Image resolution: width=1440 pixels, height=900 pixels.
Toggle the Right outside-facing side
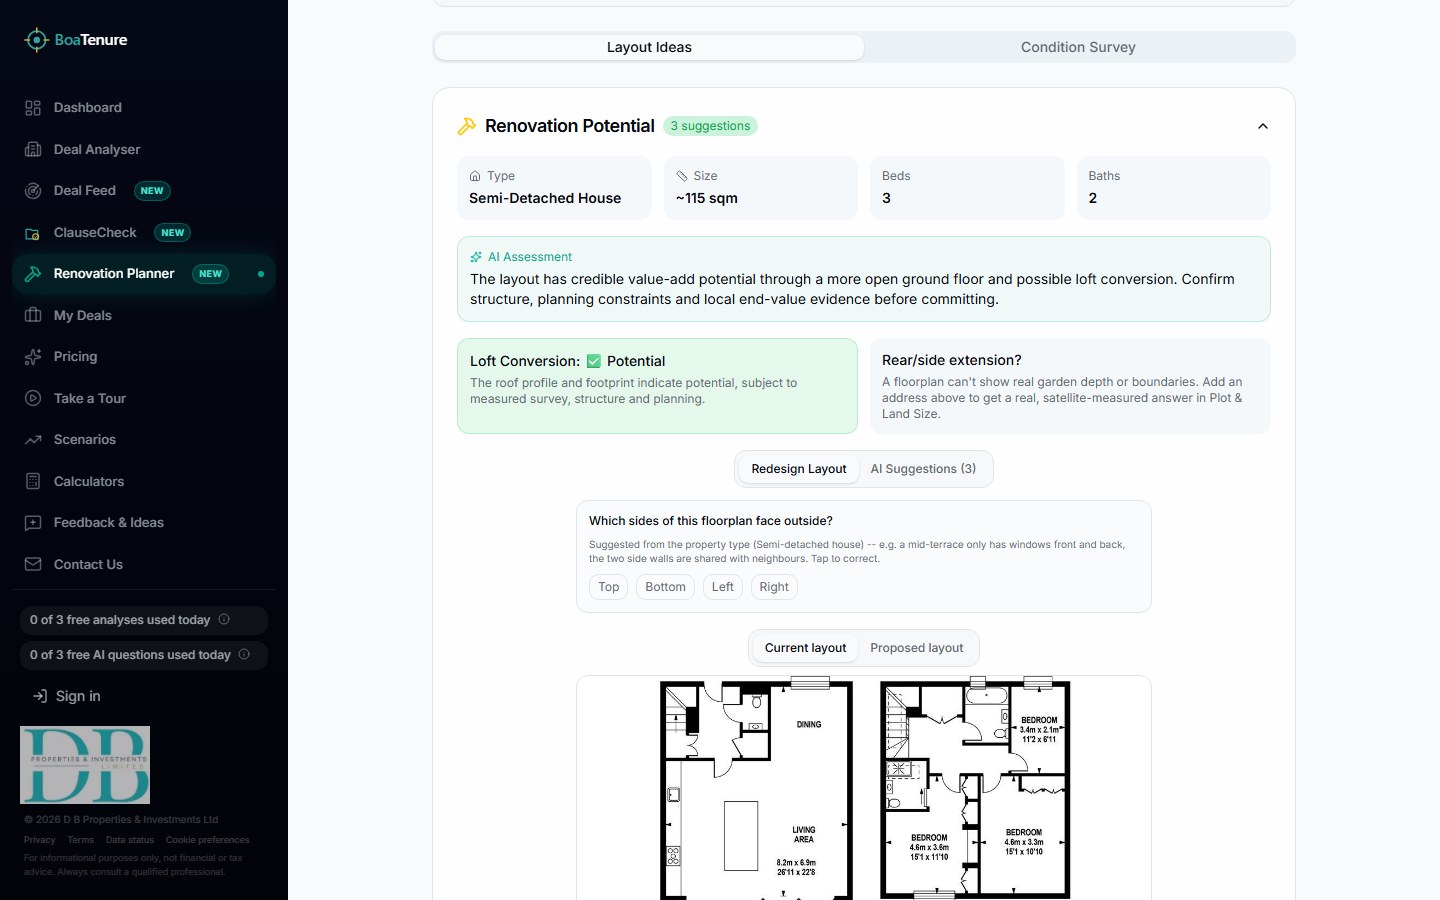click(774, 587)
